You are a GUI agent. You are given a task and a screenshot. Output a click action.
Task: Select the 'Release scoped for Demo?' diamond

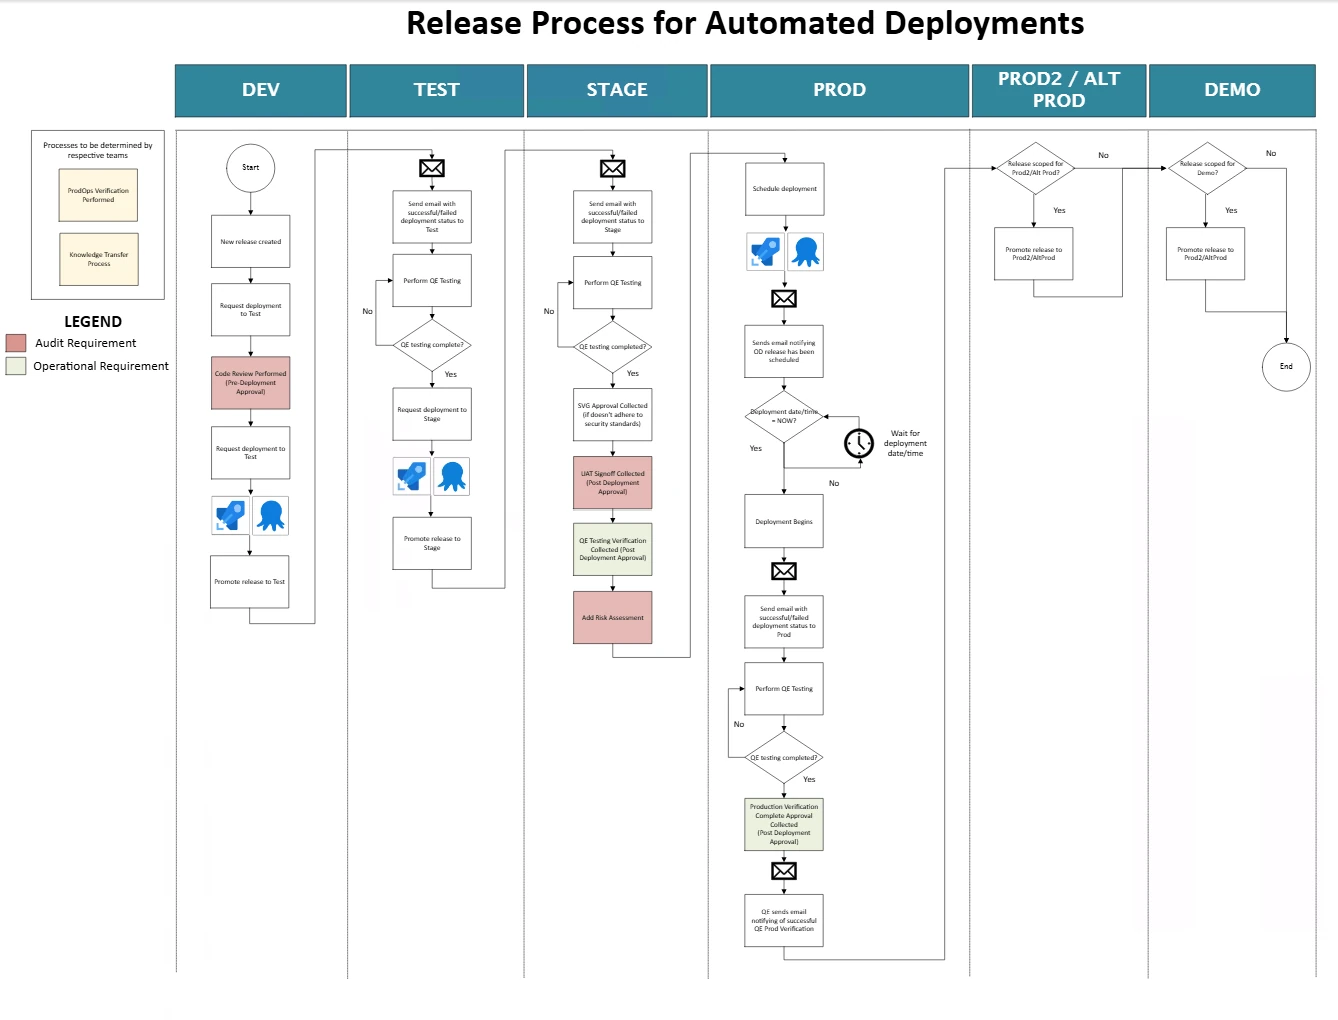point(1207,168)
